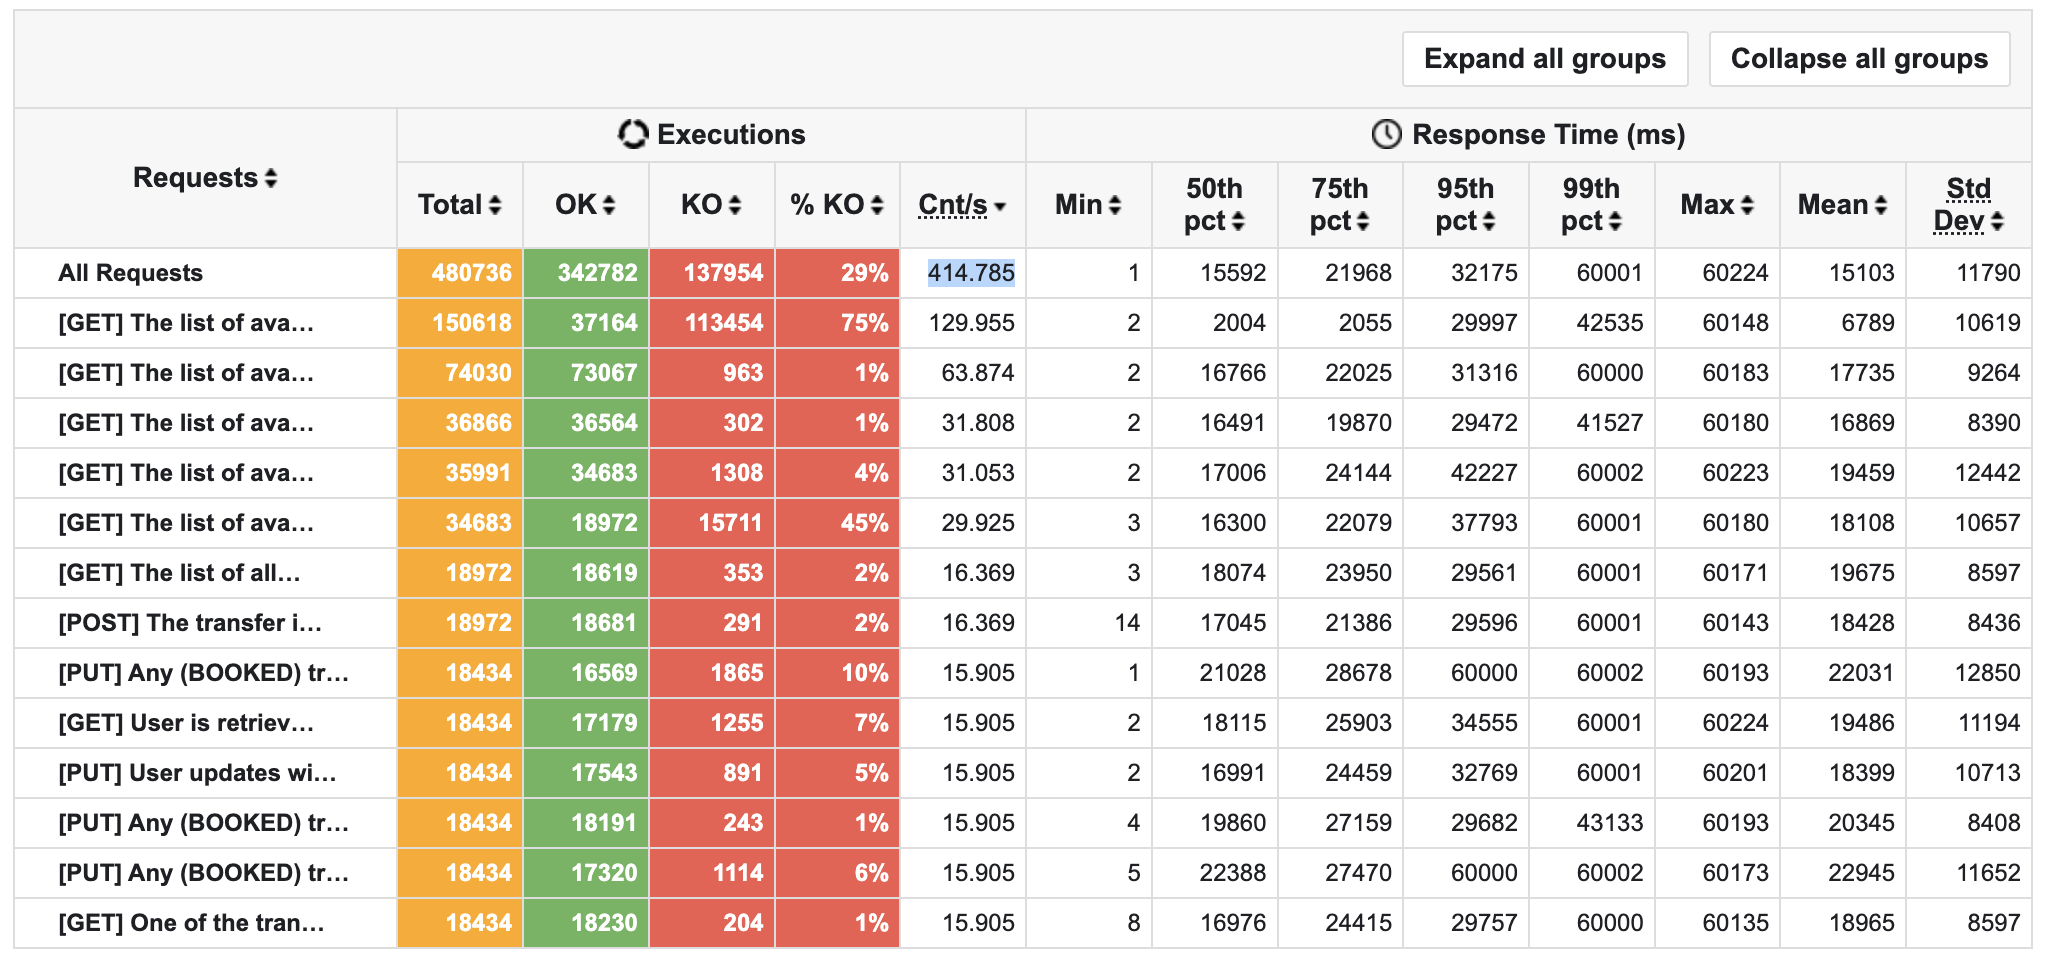Click the KO value 1308
Image resolution: width=2056 pixels, height=966 pixels.
[x=736, y=473]
